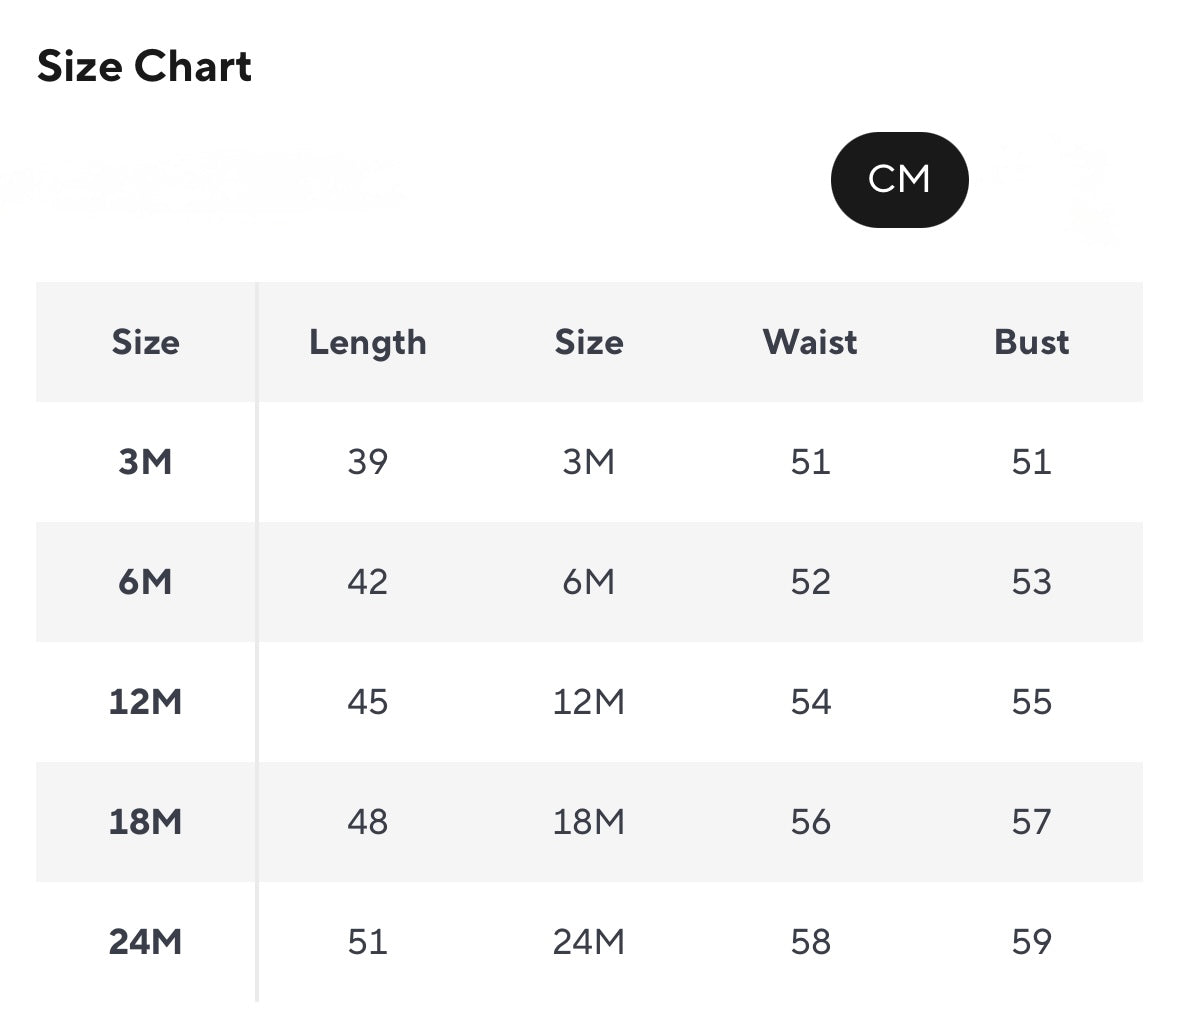1179x1020 pixels.
Task: Click waist value 54 in 12M row
Action: [810, 702]
